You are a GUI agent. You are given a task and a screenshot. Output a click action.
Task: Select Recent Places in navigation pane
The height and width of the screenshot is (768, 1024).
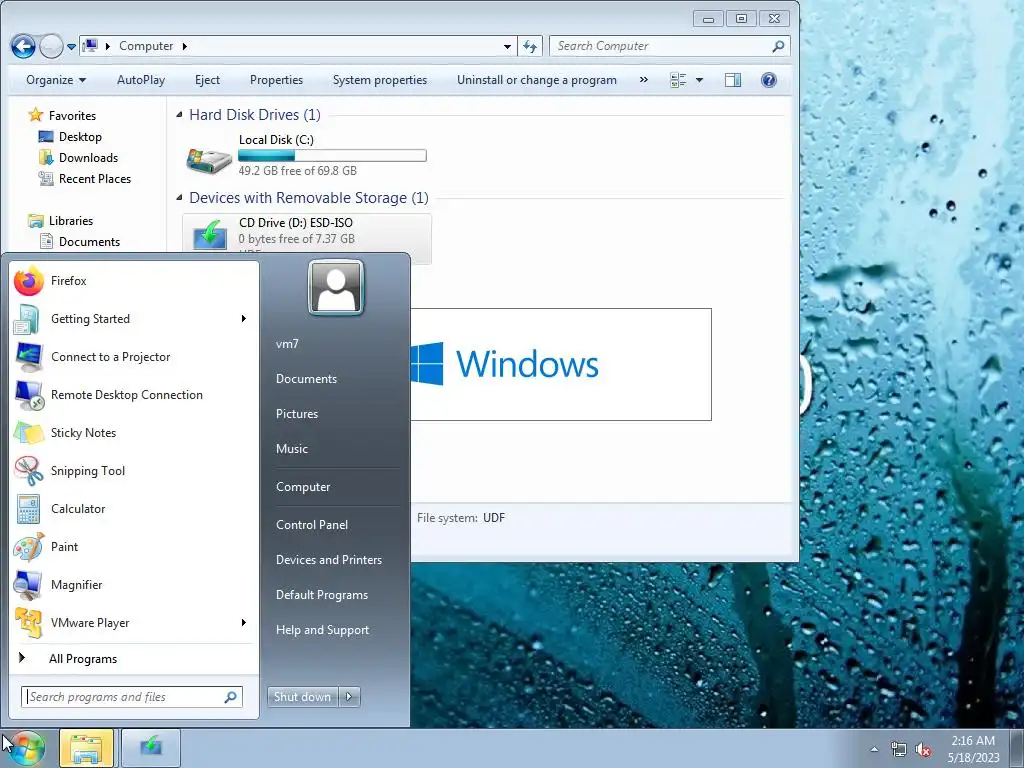point(95,179)
